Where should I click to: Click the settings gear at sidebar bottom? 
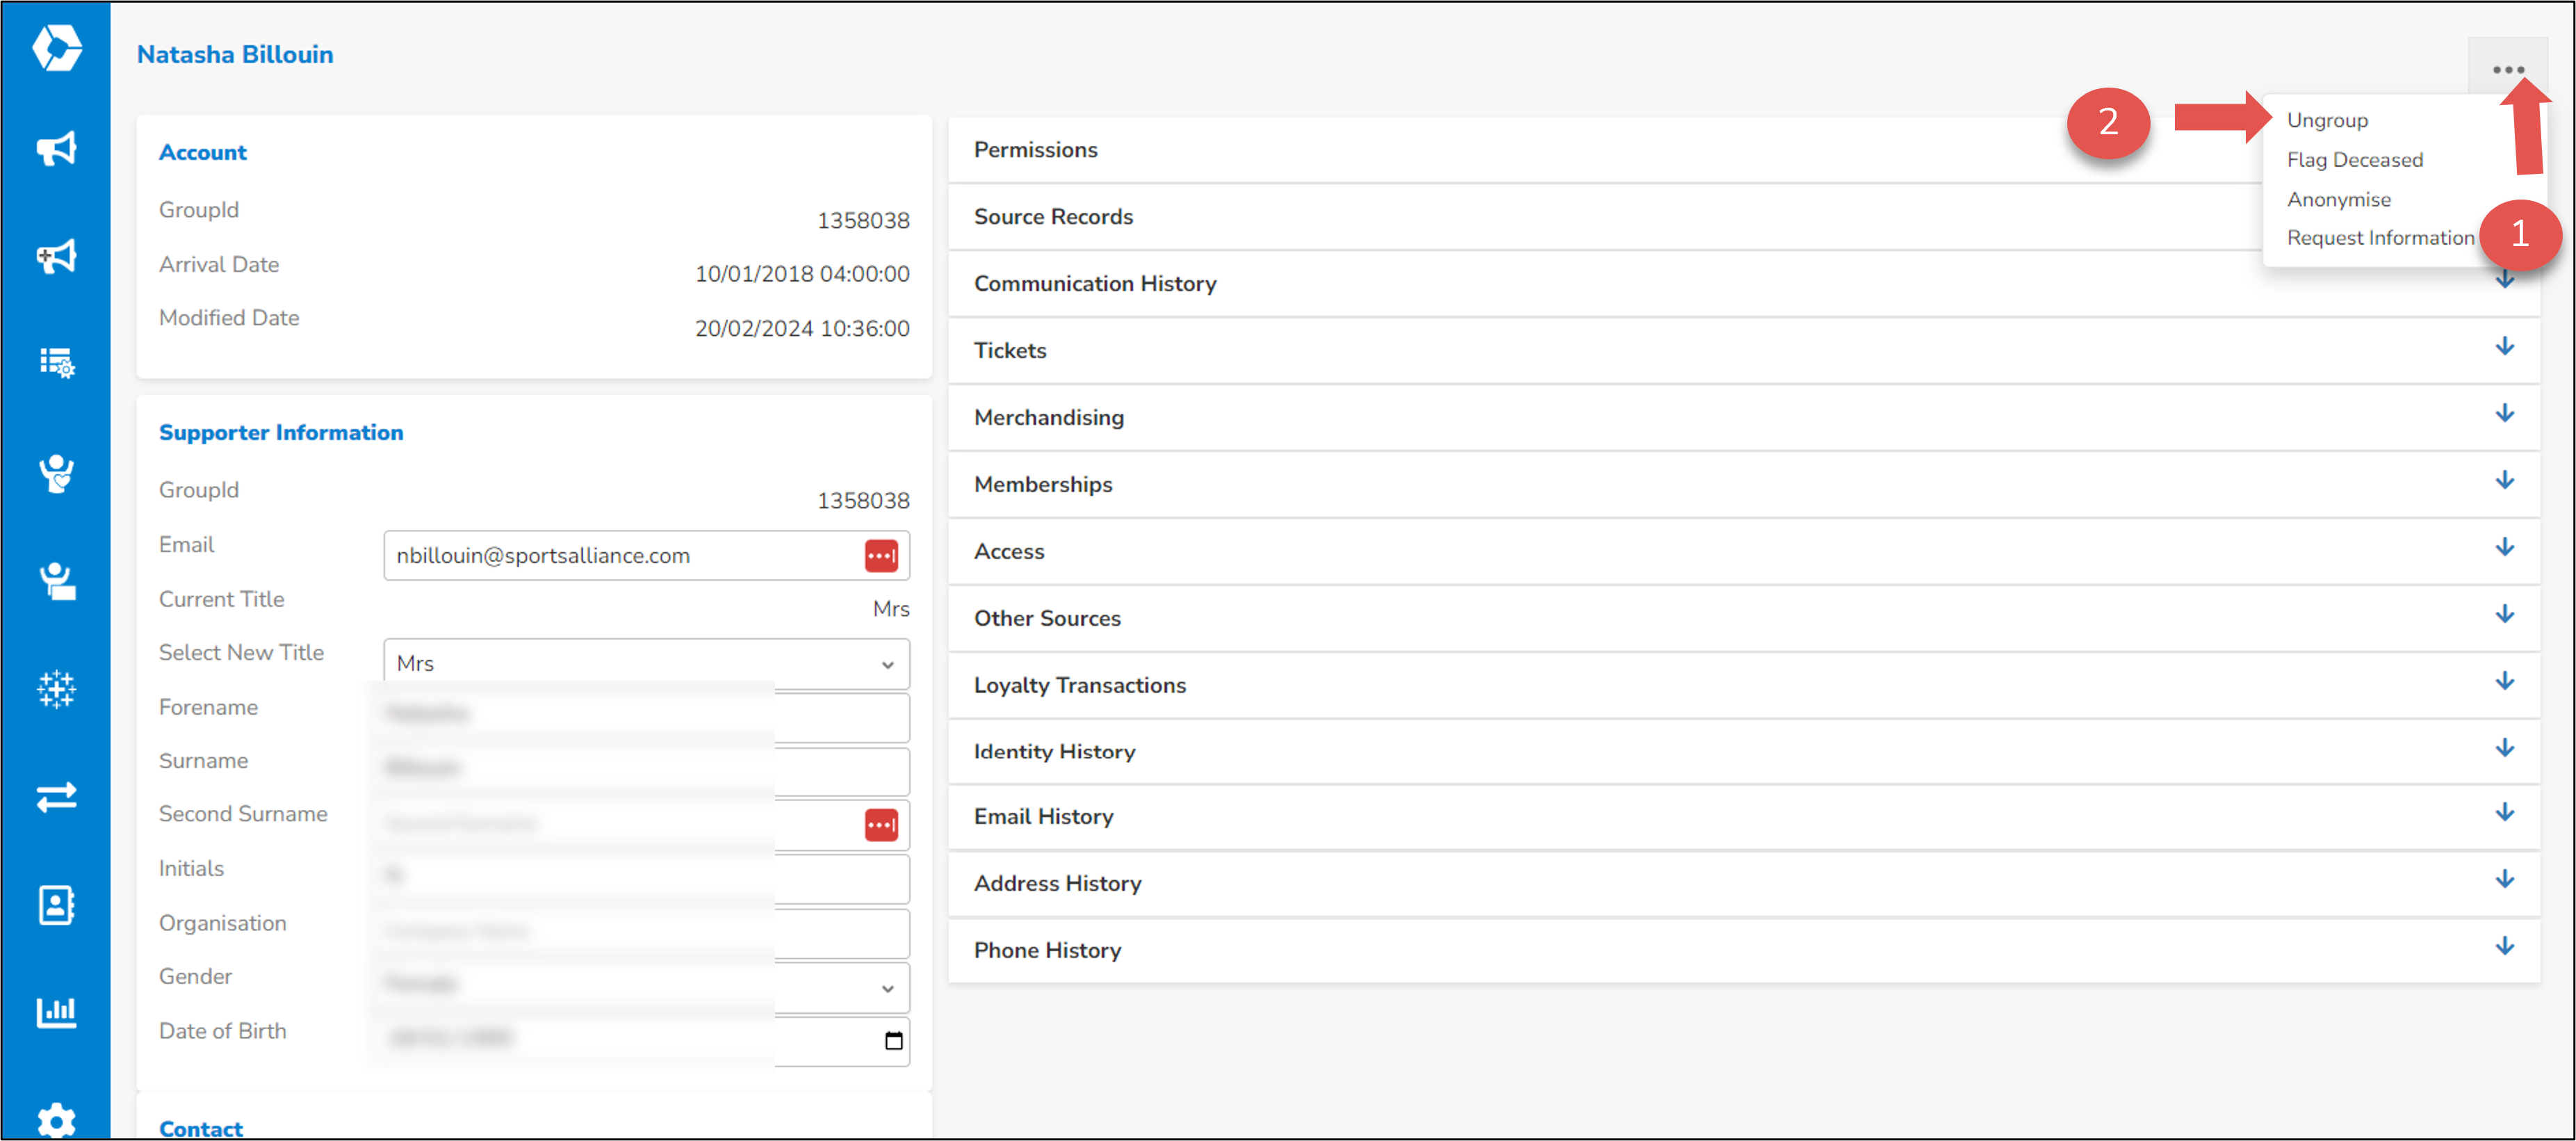(57, 1120)
